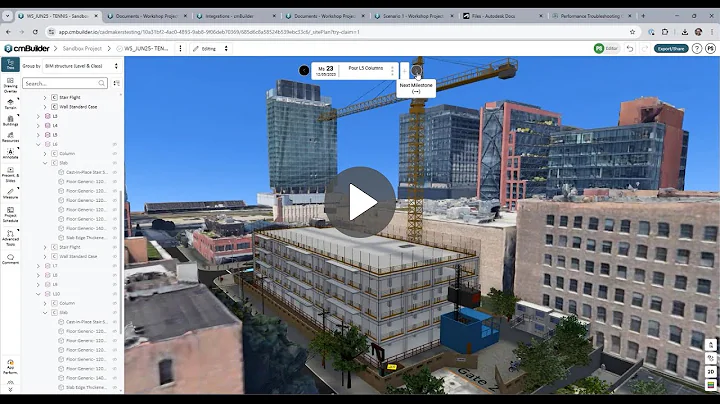Redo the last action
The height and width of the screenshot is (404, 720).
[x=645, y=48]
